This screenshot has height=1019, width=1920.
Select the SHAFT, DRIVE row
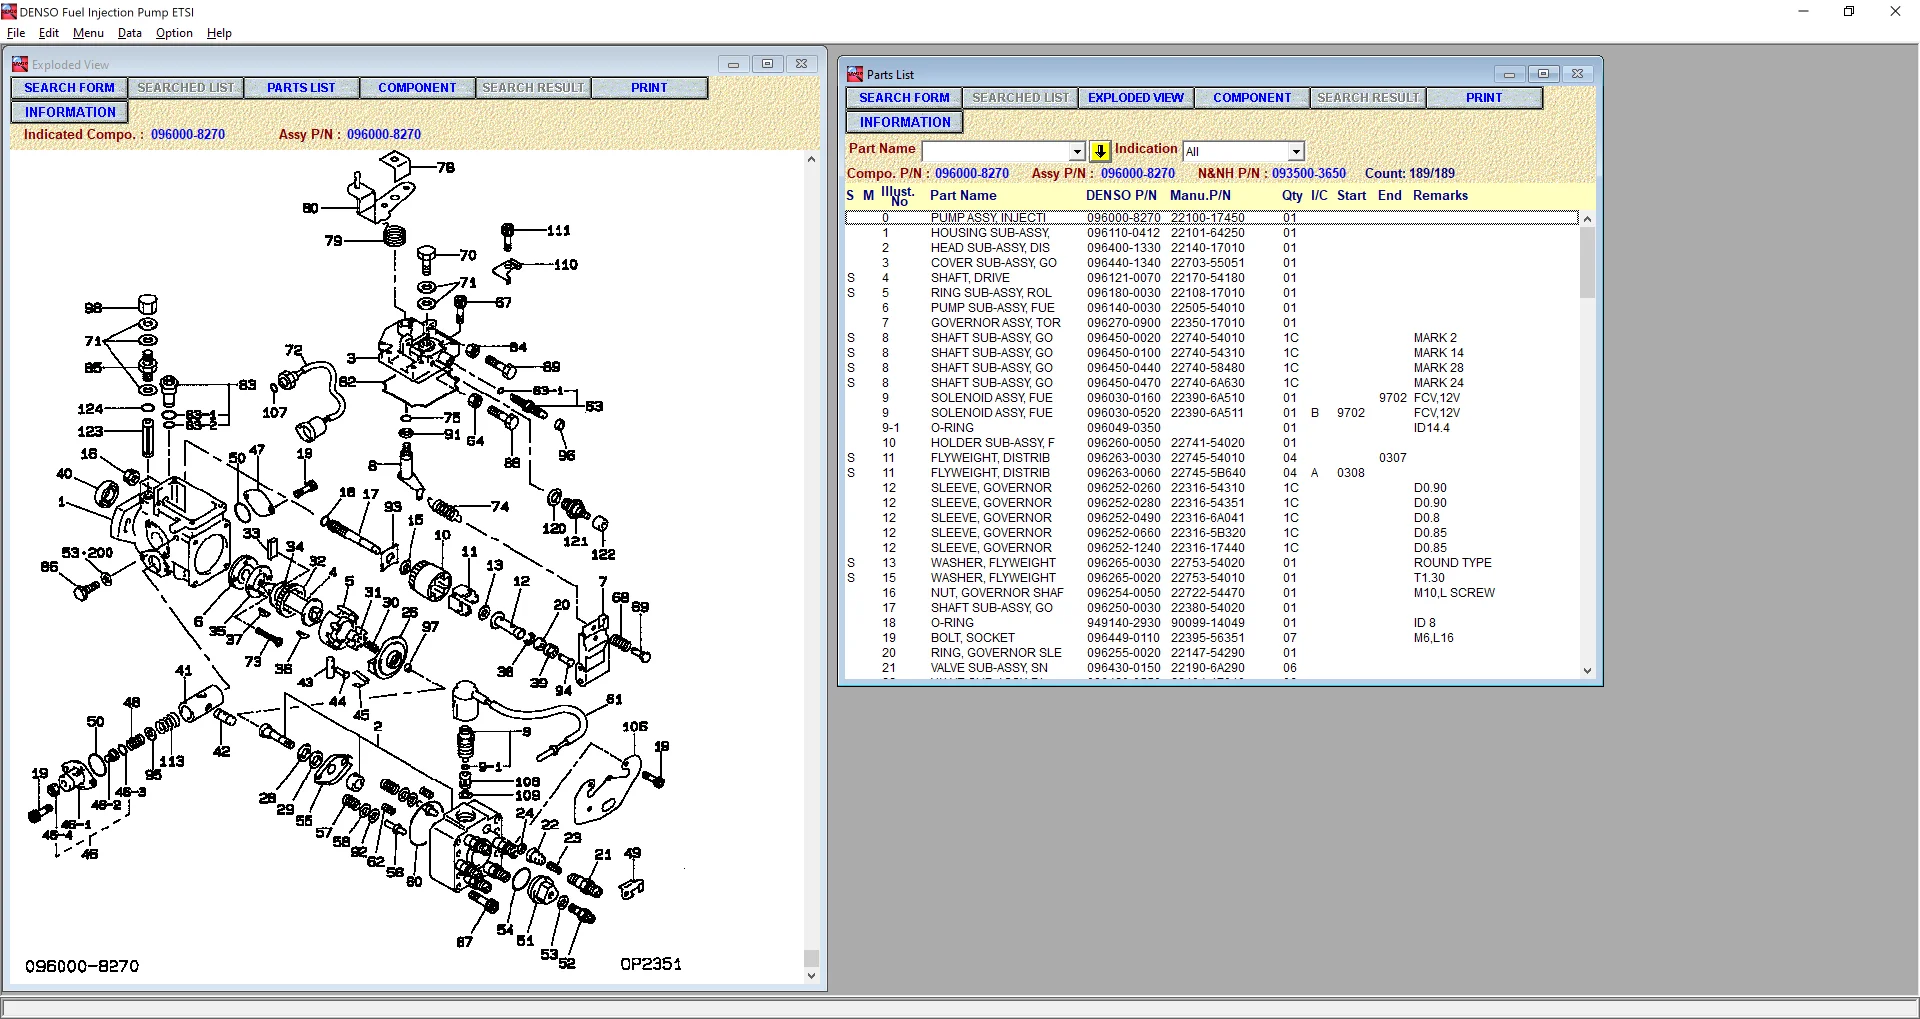point(1212,278)
